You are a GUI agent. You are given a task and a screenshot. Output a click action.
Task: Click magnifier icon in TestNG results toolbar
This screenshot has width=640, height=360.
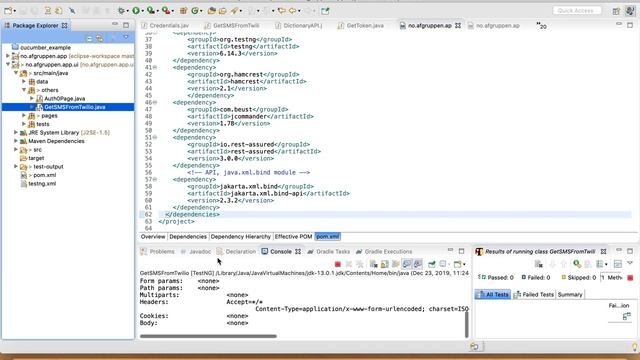coord(576,264)
